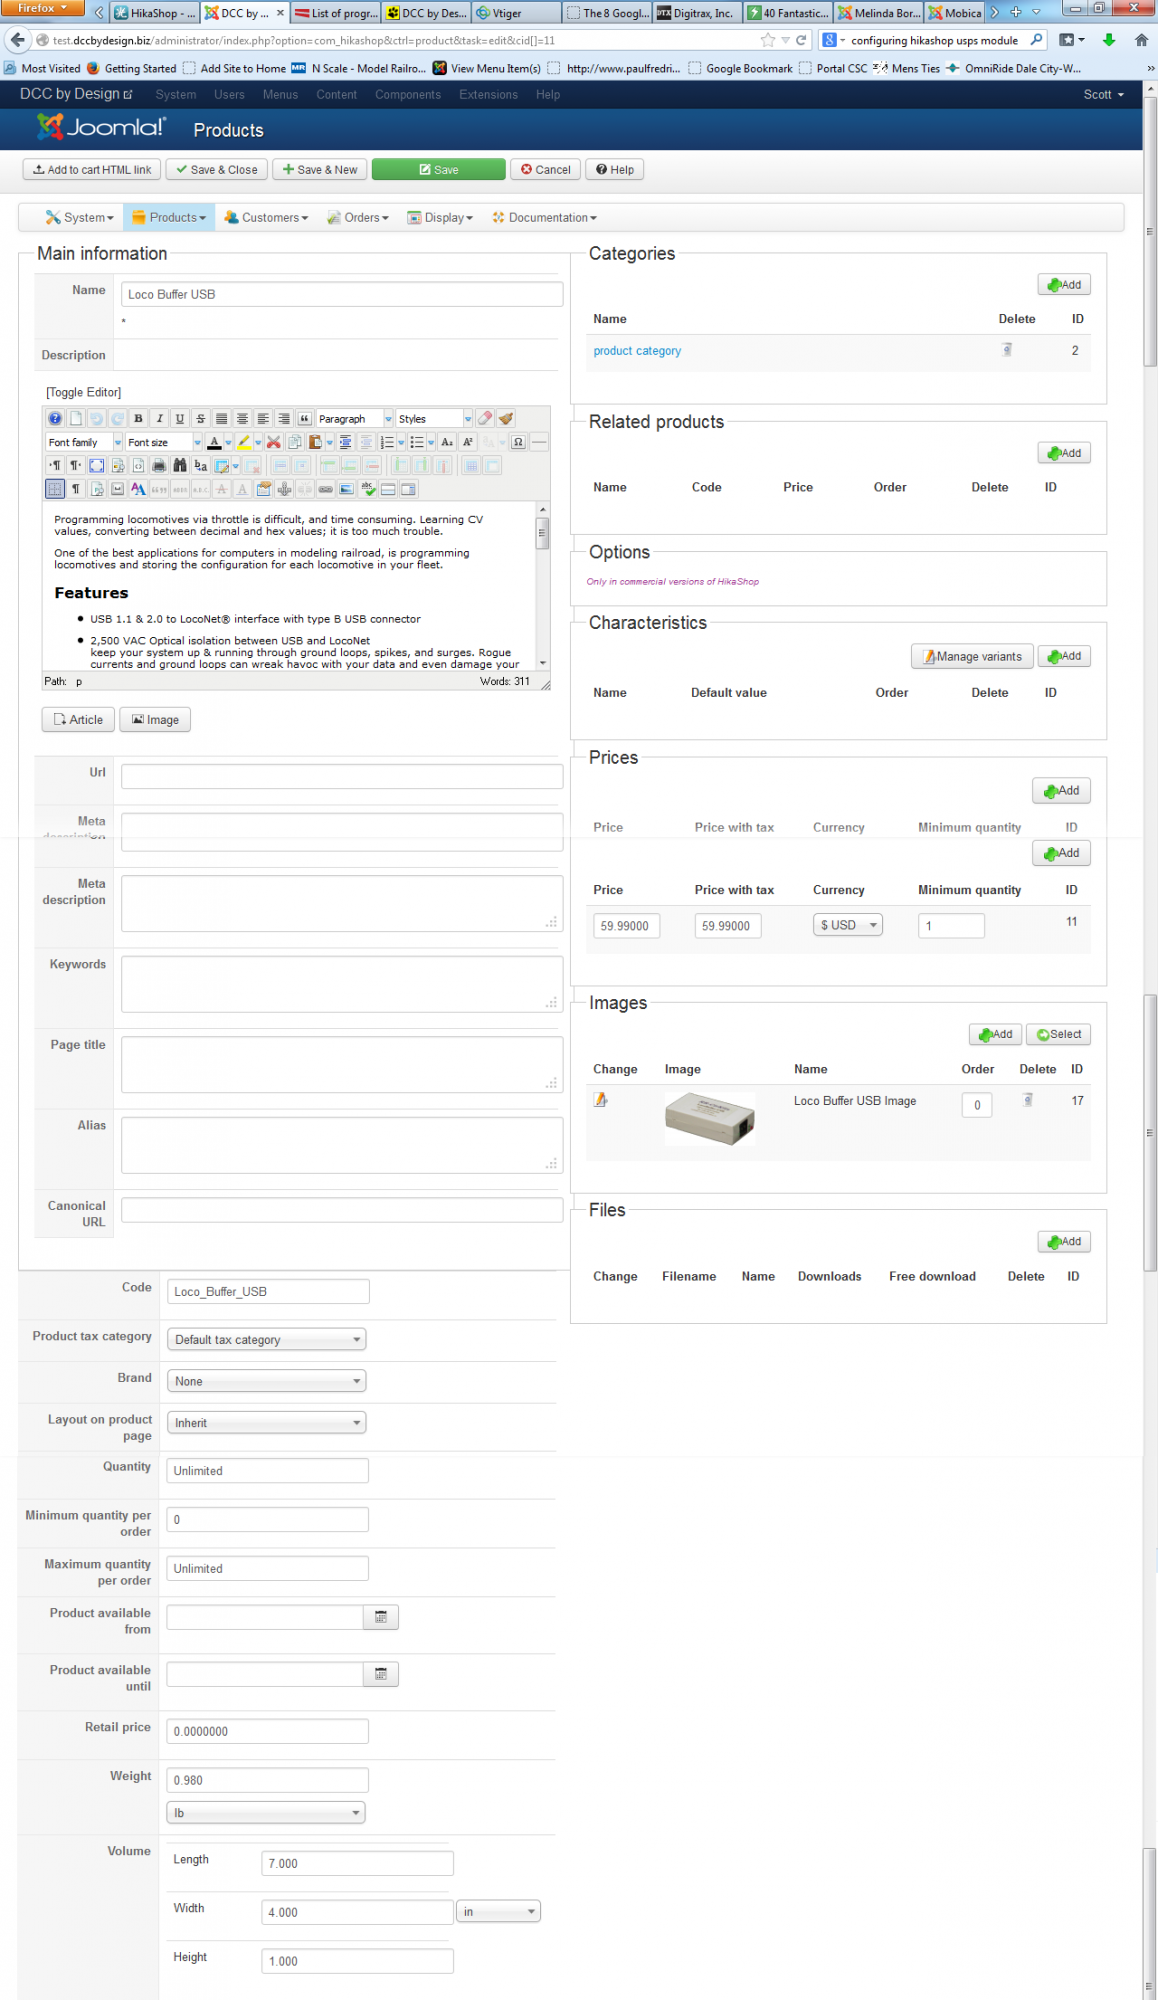Insert special character with omega icon
The image size is (1158, 2000).
pos(518,442)
